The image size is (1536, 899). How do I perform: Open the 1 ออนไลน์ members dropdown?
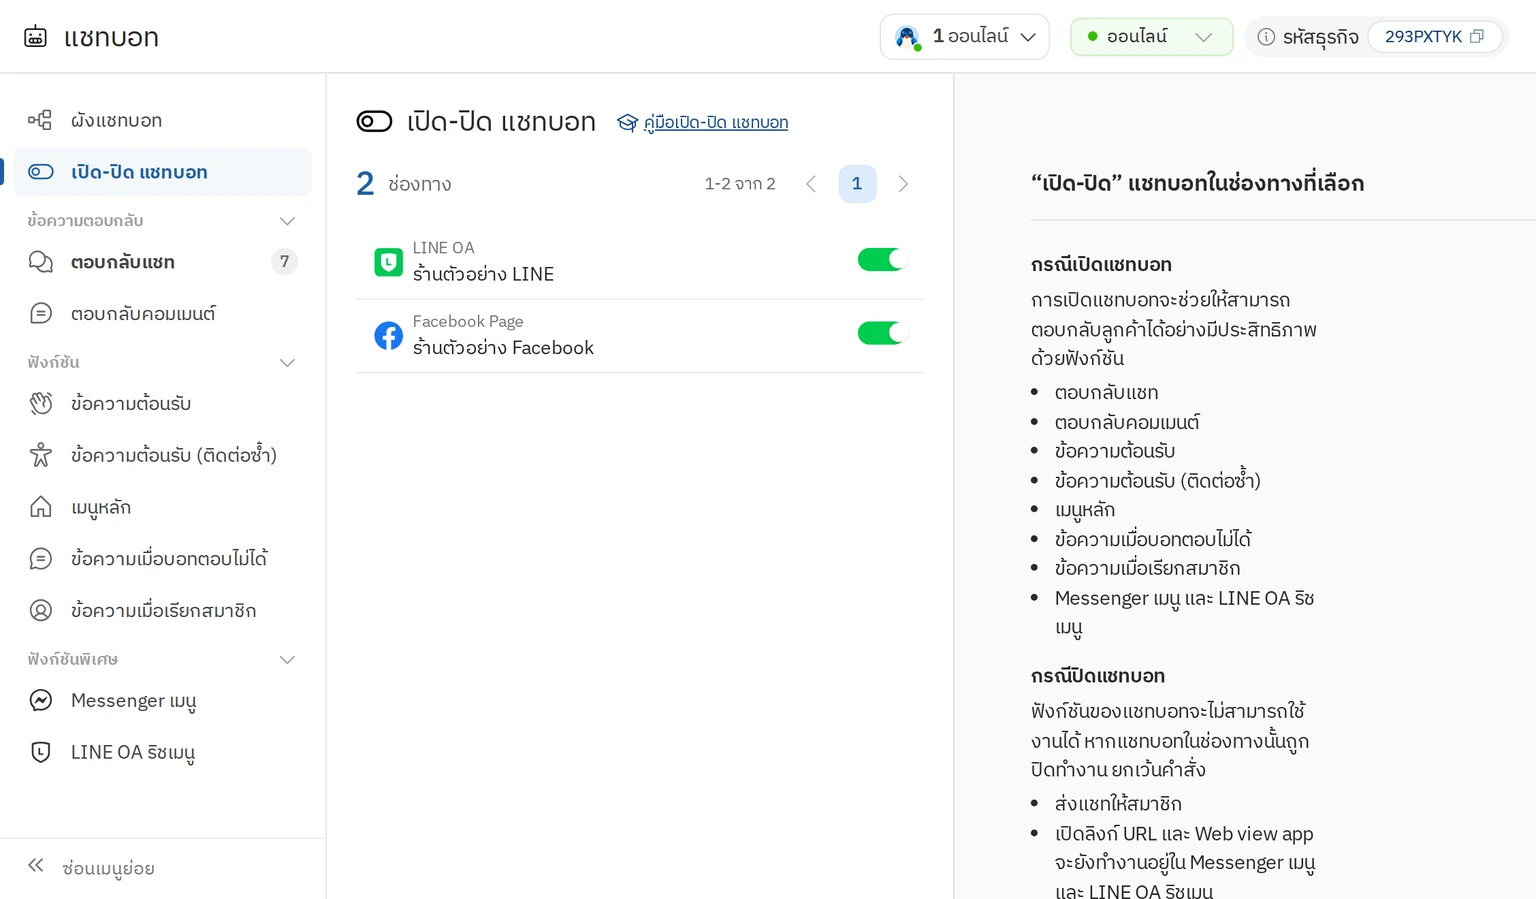tap(965, 37)
